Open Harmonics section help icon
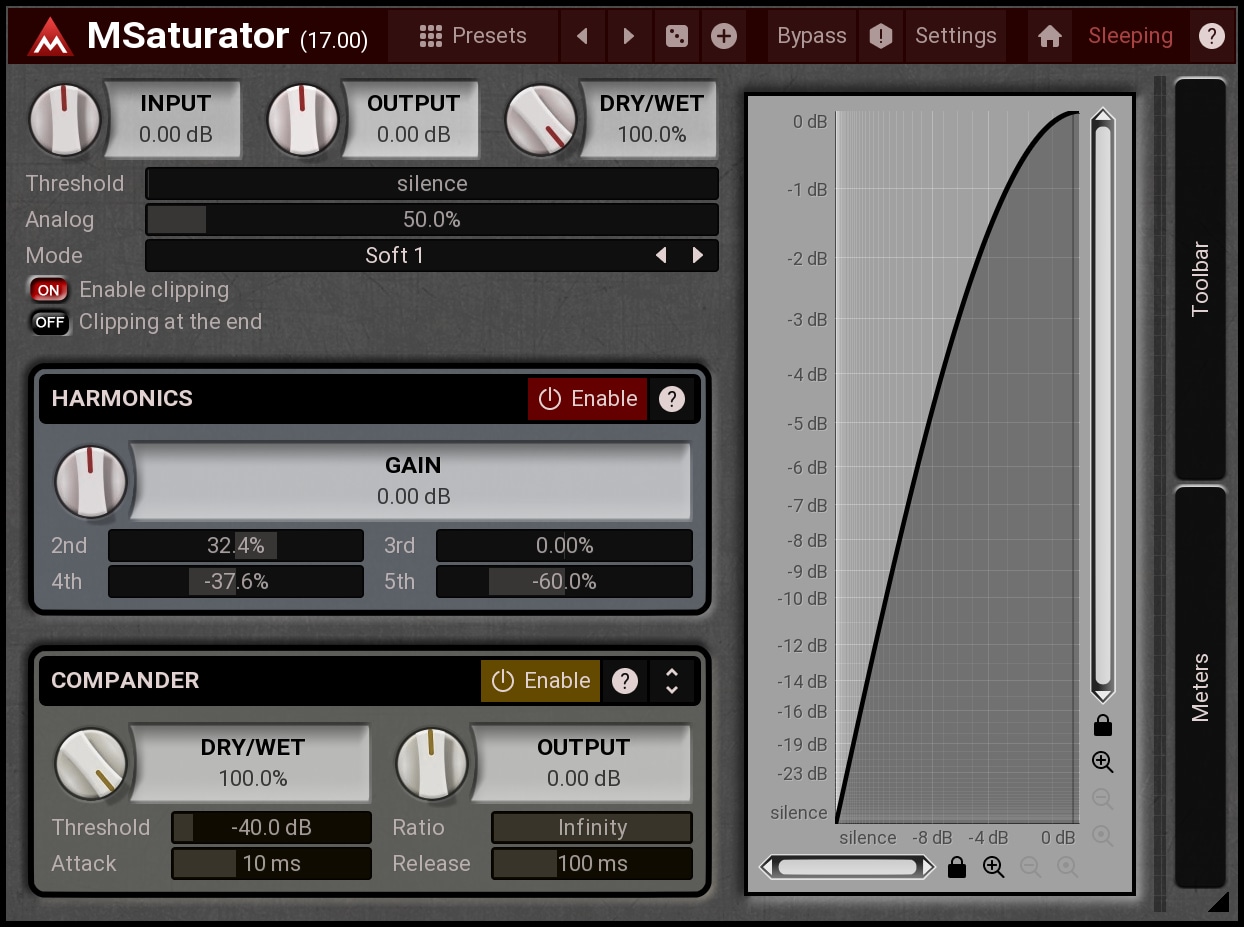 [672, 399]
